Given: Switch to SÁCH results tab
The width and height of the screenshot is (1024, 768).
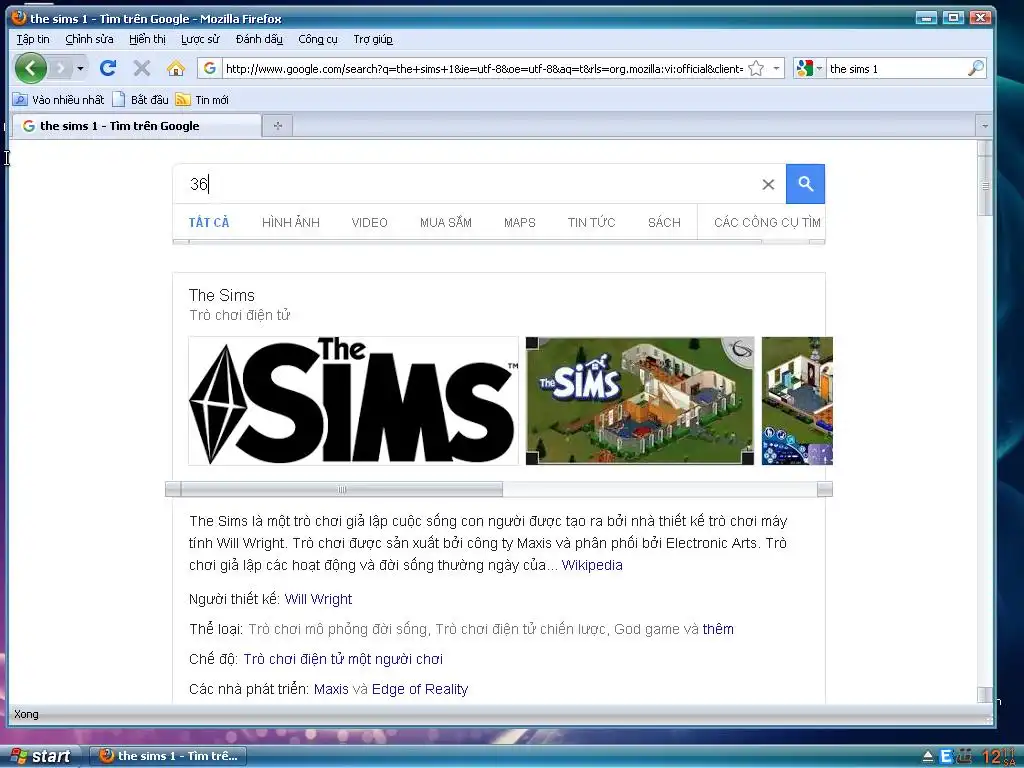Looking at the screenshot, I should [x=664, y=222].
